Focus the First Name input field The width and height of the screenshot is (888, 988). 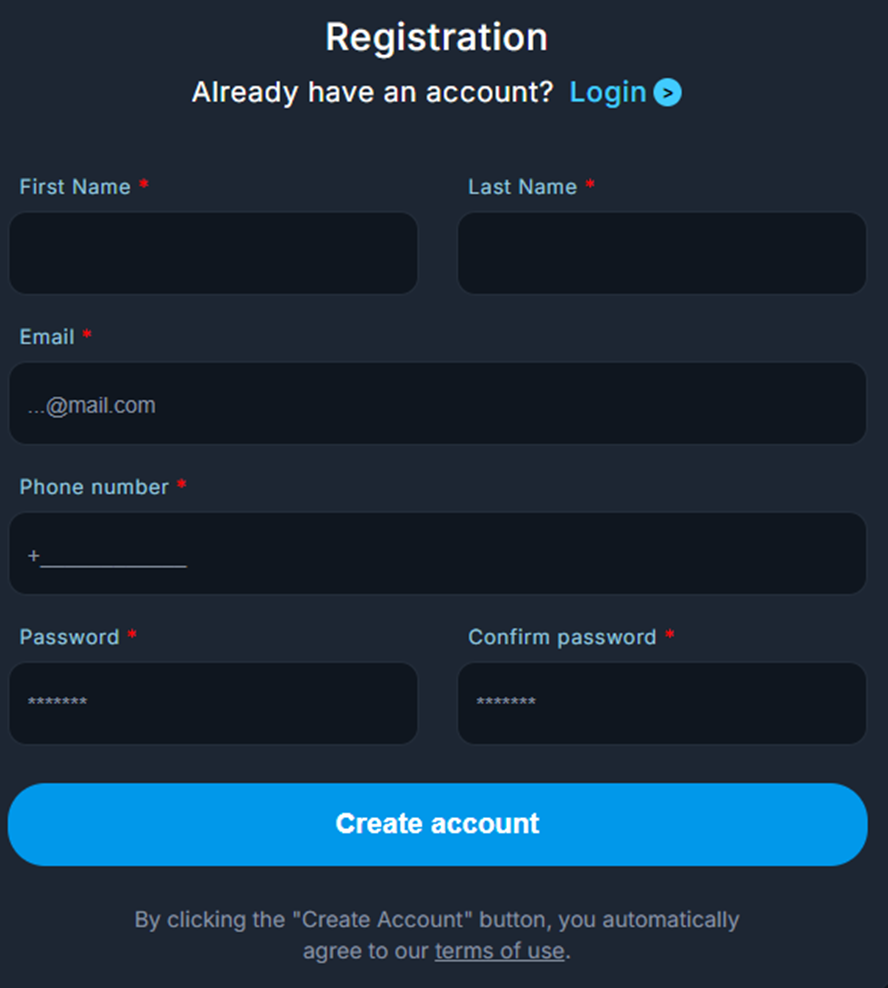(x=213, y=253)
